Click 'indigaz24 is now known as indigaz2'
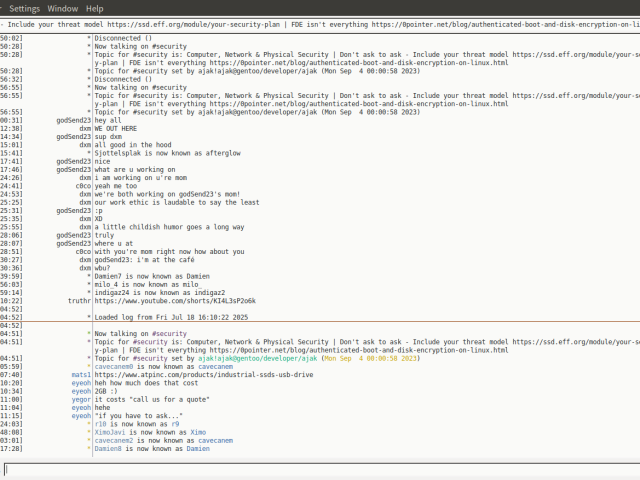The width and height of the screenshot is (640, 480). point(160,293)
